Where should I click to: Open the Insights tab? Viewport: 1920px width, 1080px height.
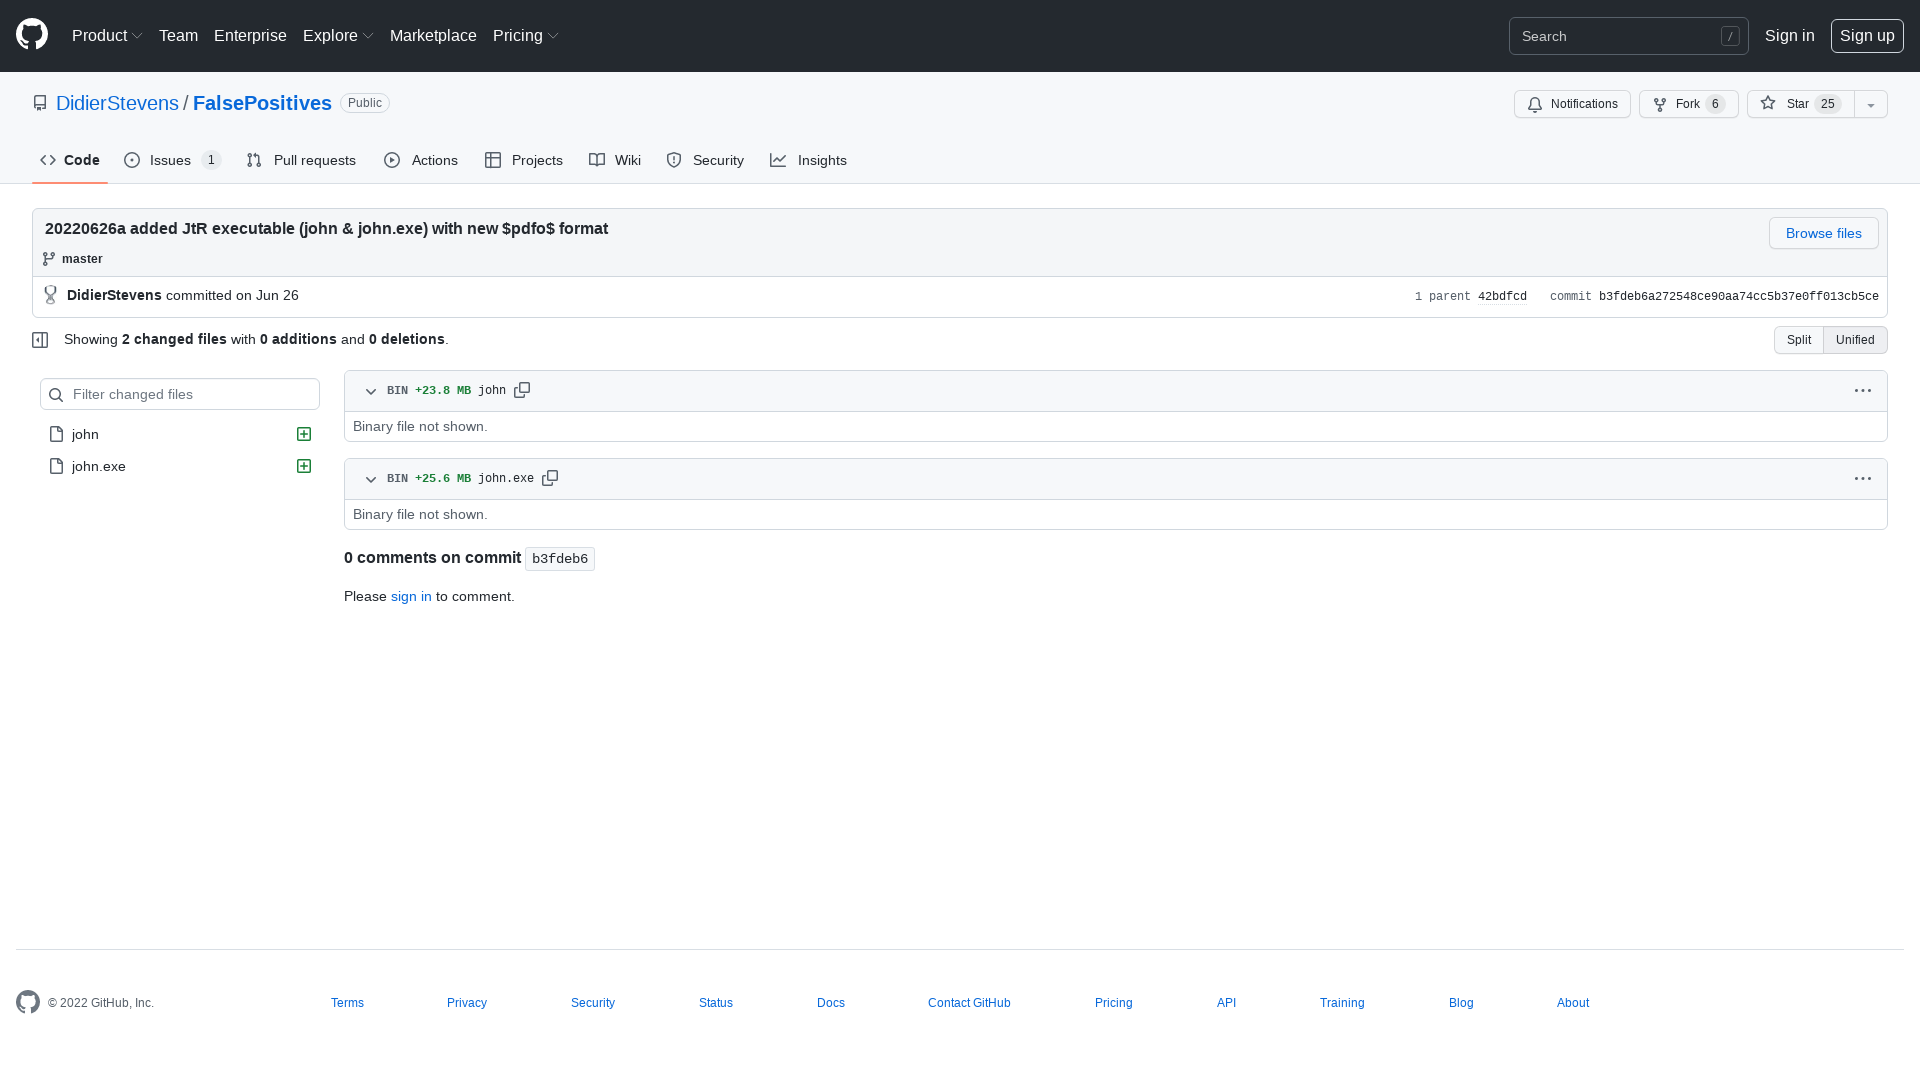click(808, 160)
